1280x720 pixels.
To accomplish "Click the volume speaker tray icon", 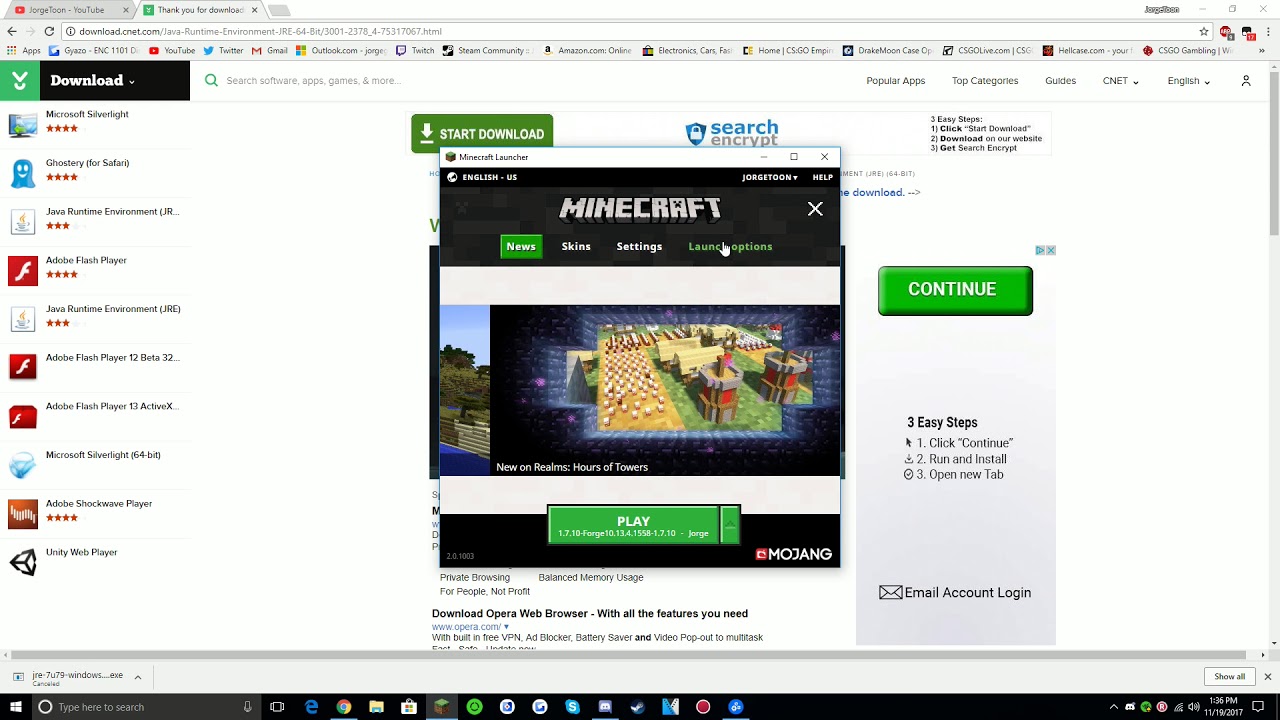I will (1194, 707).
